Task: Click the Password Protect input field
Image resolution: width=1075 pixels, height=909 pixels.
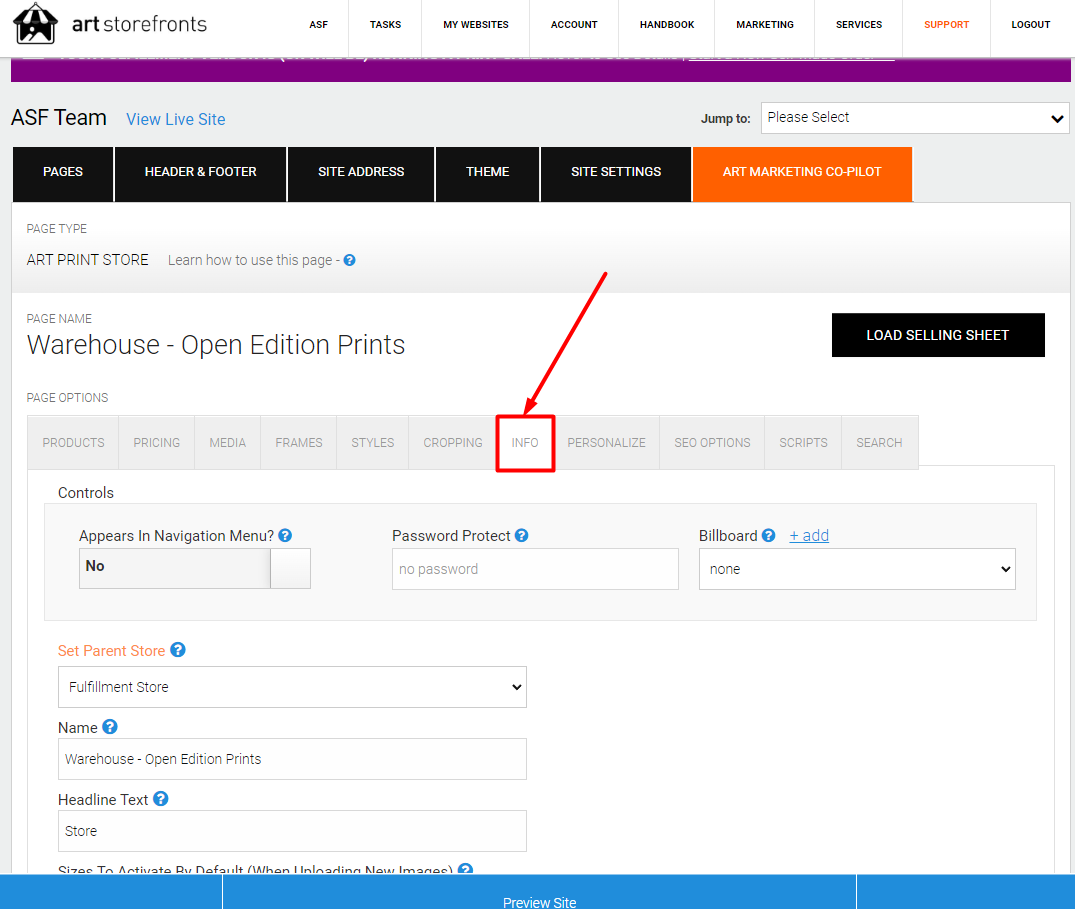Action: (x=535, y=569)
